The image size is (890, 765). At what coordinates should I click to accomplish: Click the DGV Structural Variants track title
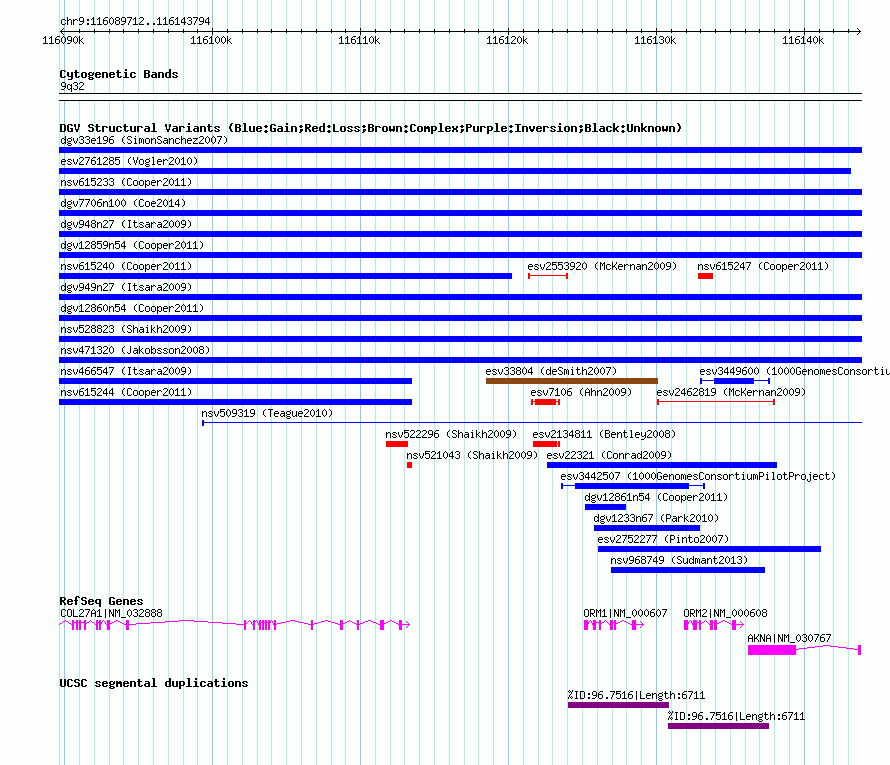371,128
